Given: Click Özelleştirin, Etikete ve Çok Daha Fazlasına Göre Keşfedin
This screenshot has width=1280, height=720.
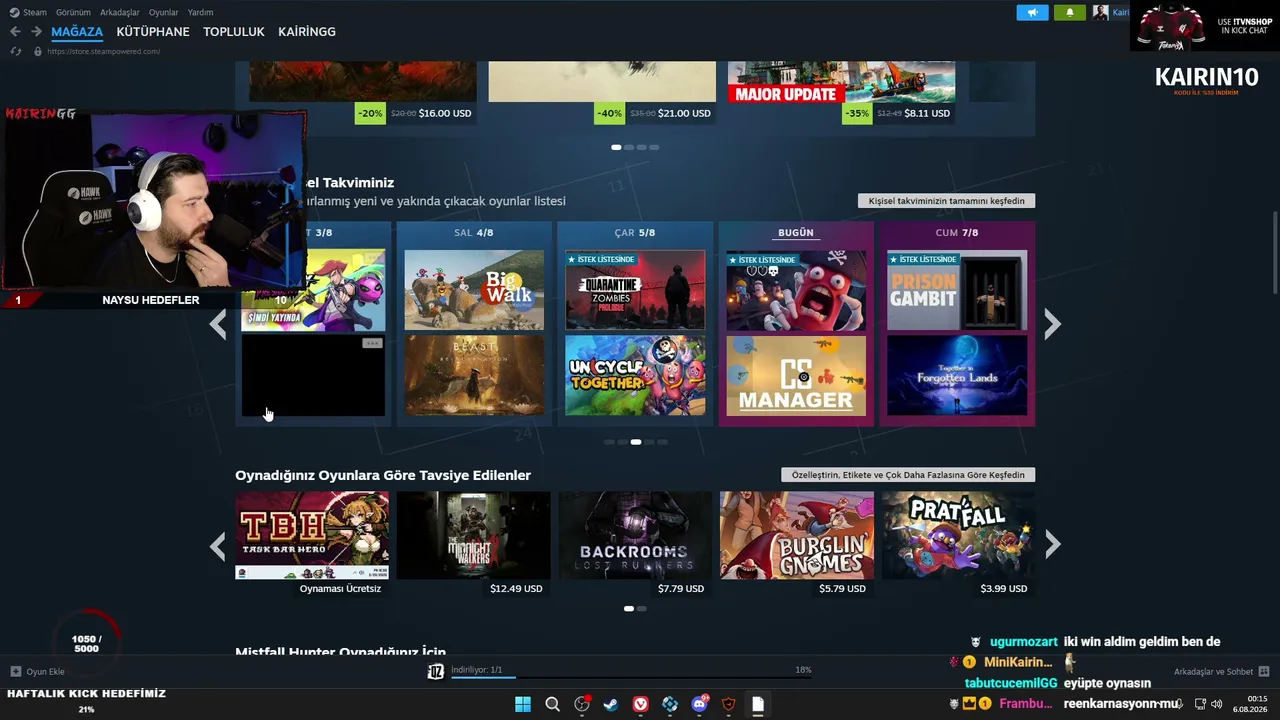Looking at the screenshot, I should [x=908, y=475].
